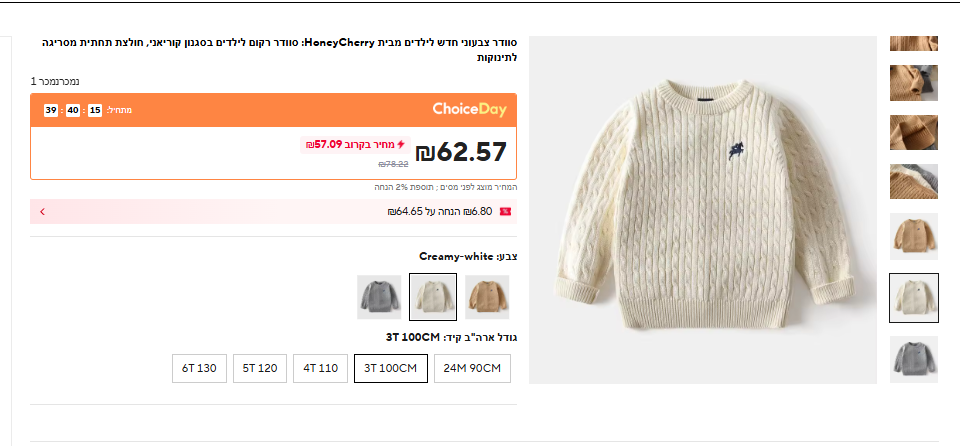Image resolution: width=960 pixels, height=446 pixels.
Task: Click the lightning bolt icon beside the upcoming price
Action: coord(402,144)
